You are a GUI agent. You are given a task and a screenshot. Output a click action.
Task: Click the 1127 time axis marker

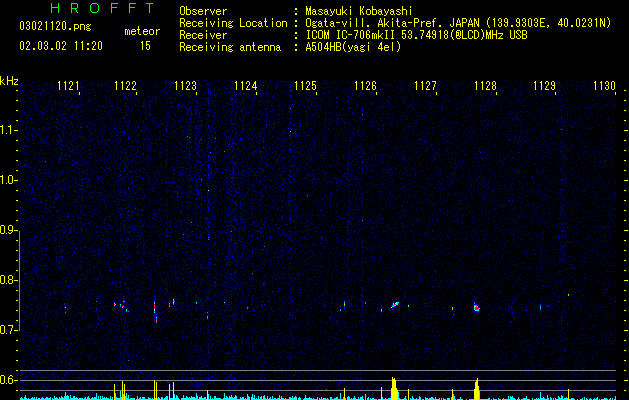(426, 86)
